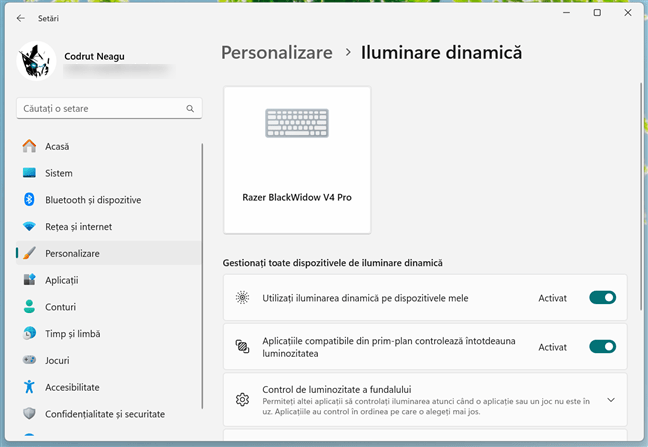The image size is (648, 447).
Task: Open the Sistem settings category
Action: click(x=58, y=173)
